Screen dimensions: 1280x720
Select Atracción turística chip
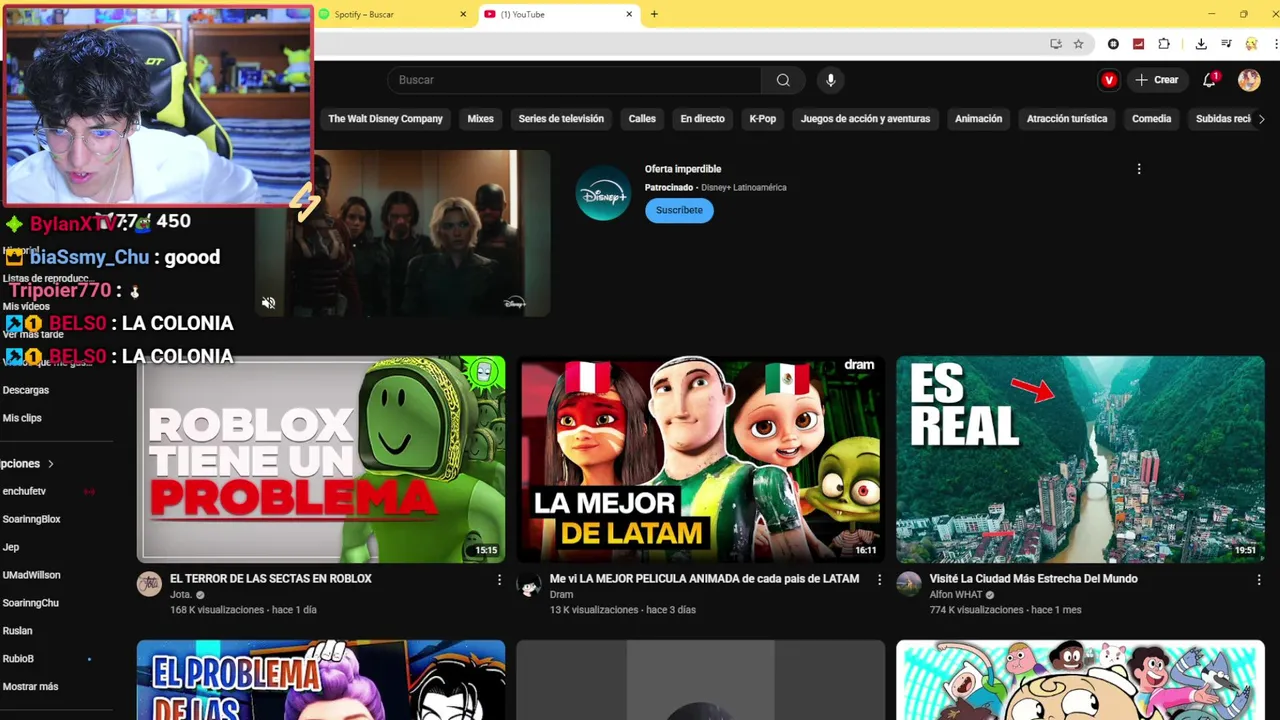(x=1067, y=119)
